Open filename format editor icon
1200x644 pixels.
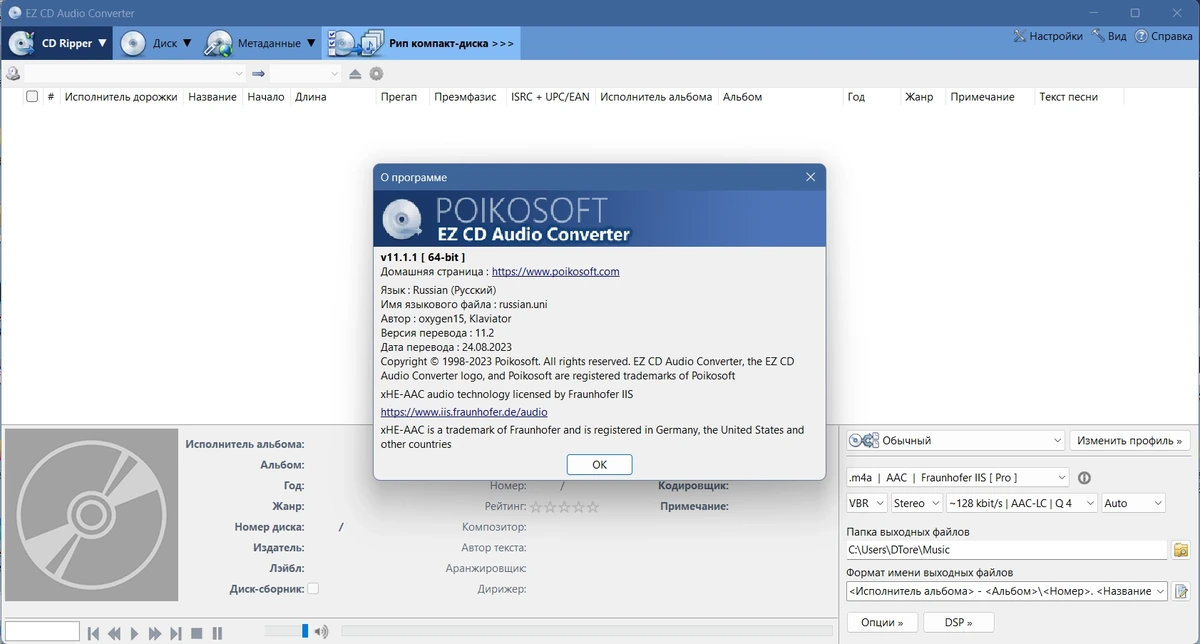click(x=1181, y=591)
